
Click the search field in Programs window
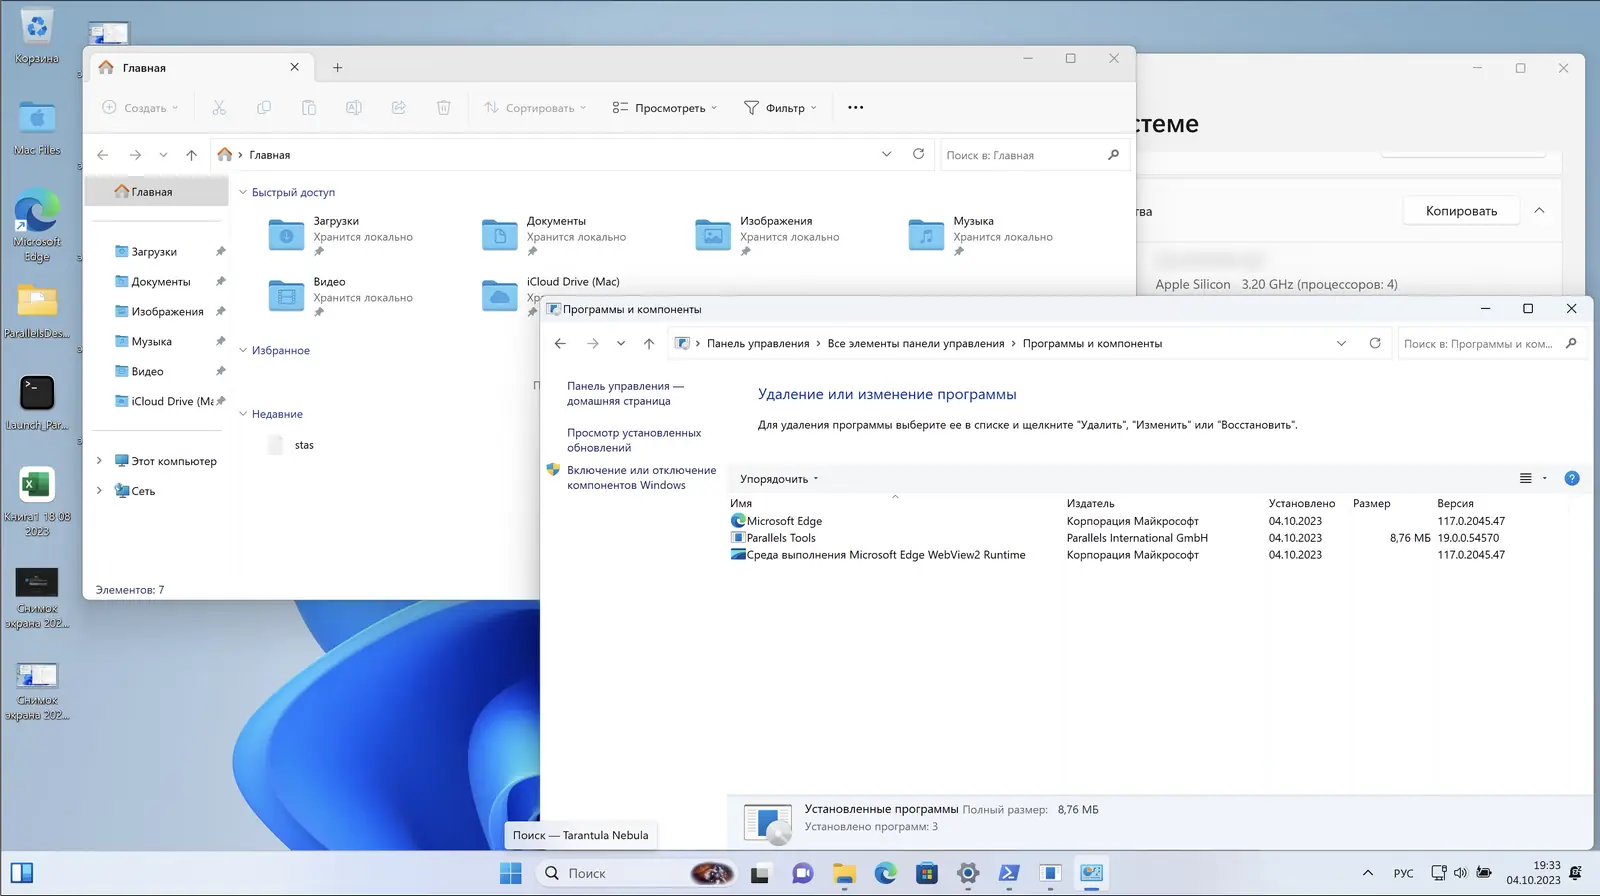(1477, 343)
